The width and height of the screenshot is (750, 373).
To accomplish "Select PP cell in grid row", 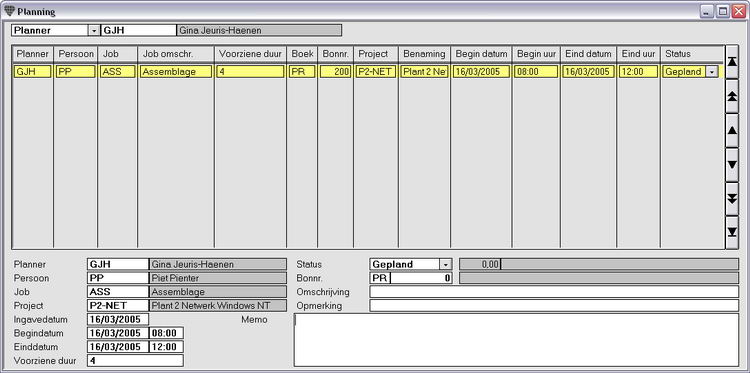I will coord(76,72).
